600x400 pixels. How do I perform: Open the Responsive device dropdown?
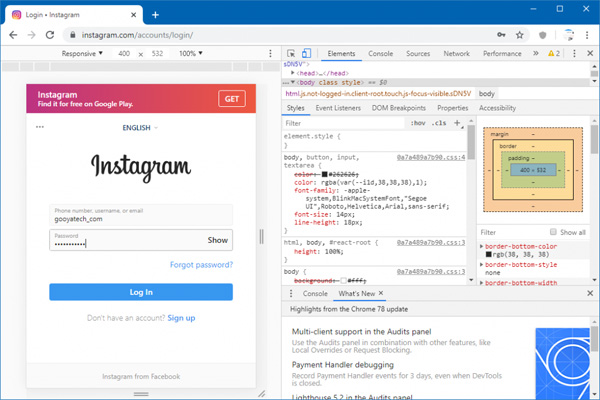point(82,53)
